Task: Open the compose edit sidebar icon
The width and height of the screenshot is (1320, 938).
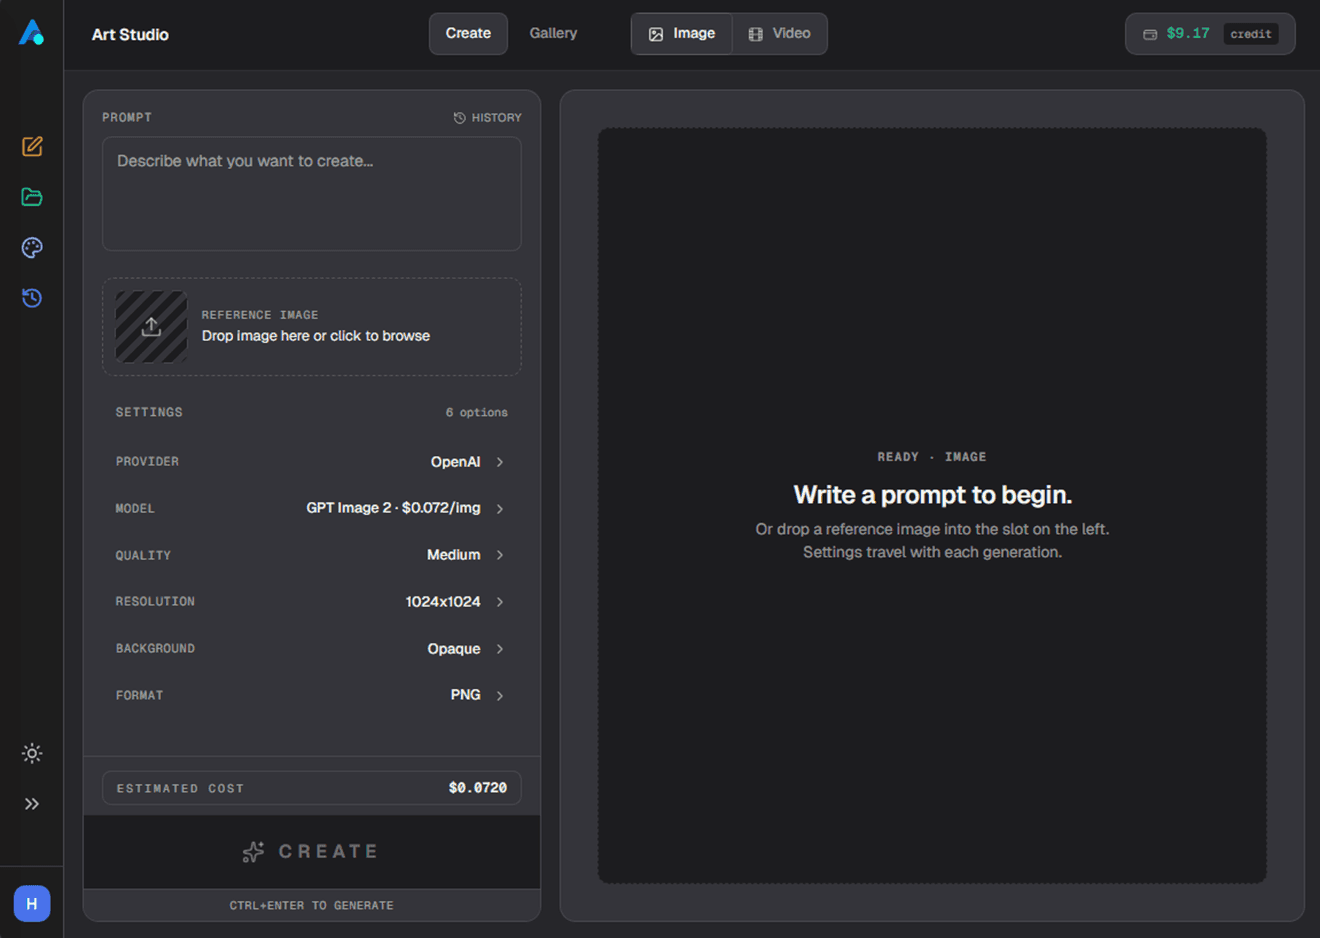Action: (x=32, y=147)
